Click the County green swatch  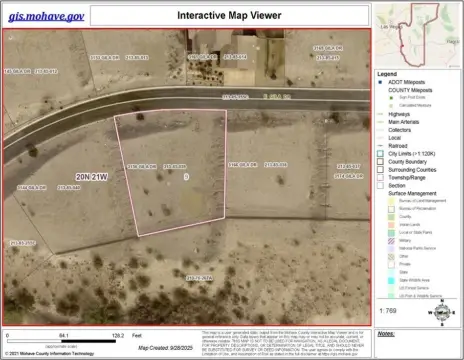pos(391,217)
